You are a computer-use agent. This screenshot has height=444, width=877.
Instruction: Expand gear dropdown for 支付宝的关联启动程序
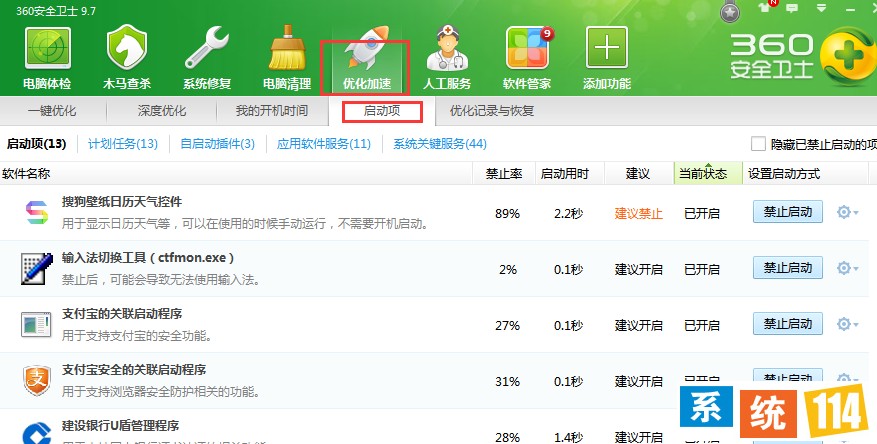pos(847,325)
